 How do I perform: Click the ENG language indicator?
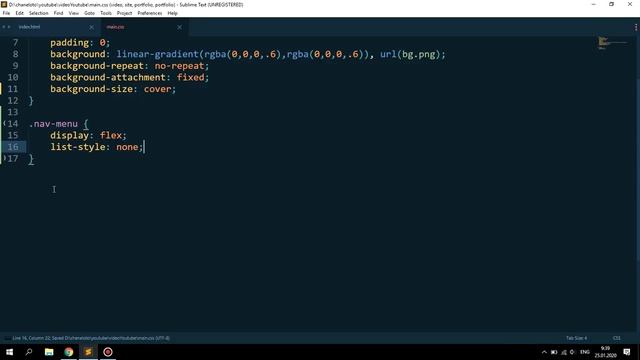coord(585,352)
